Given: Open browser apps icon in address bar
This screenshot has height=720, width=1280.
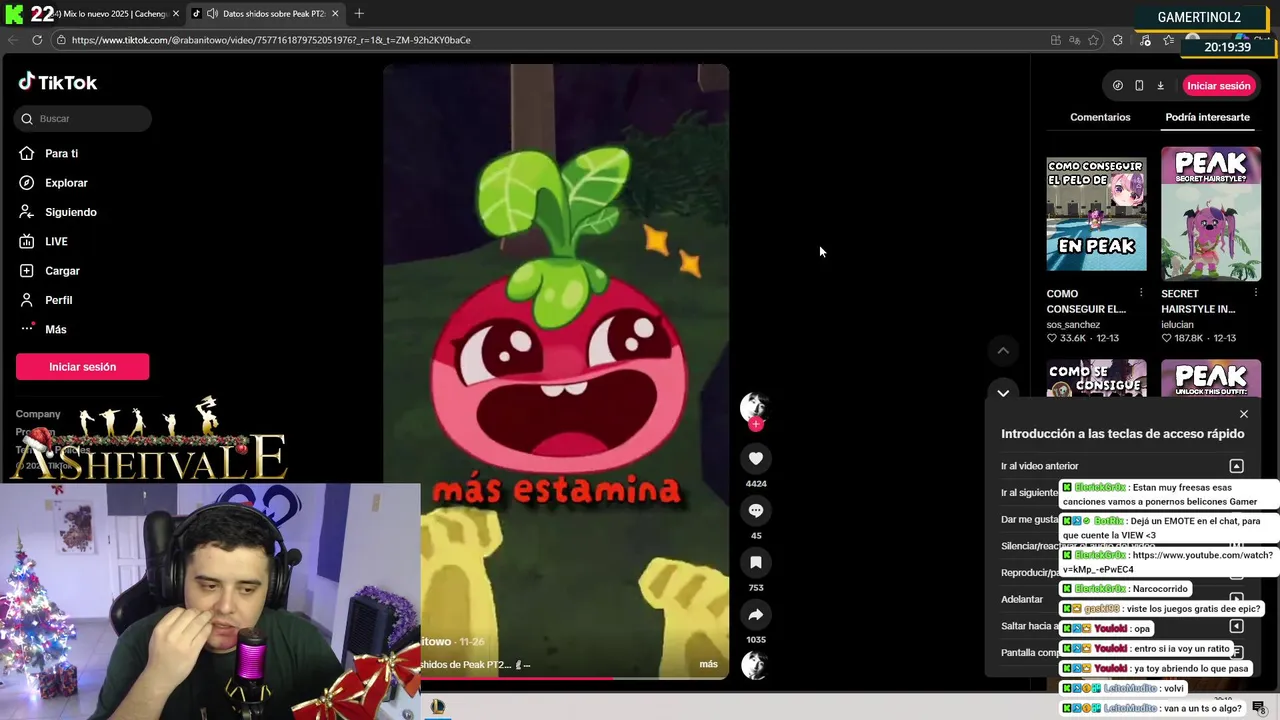Looking at the screenshot, I should tap(1056, 40).
